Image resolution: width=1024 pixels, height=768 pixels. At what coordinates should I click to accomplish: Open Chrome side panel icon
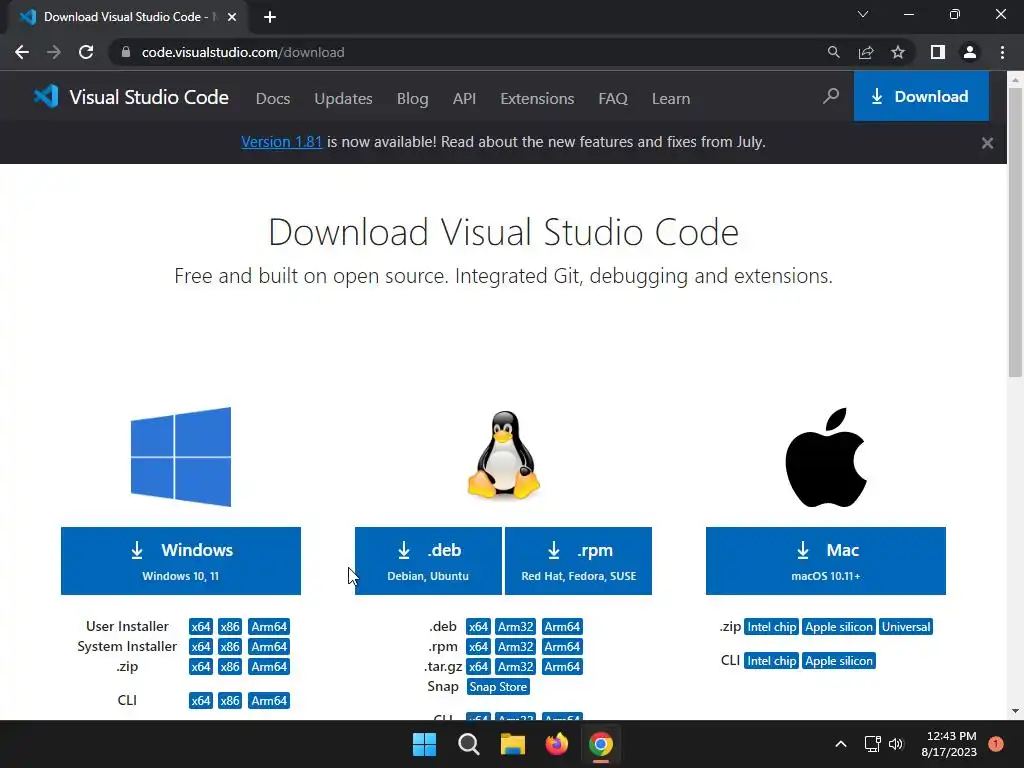click(x=938, y=52)
